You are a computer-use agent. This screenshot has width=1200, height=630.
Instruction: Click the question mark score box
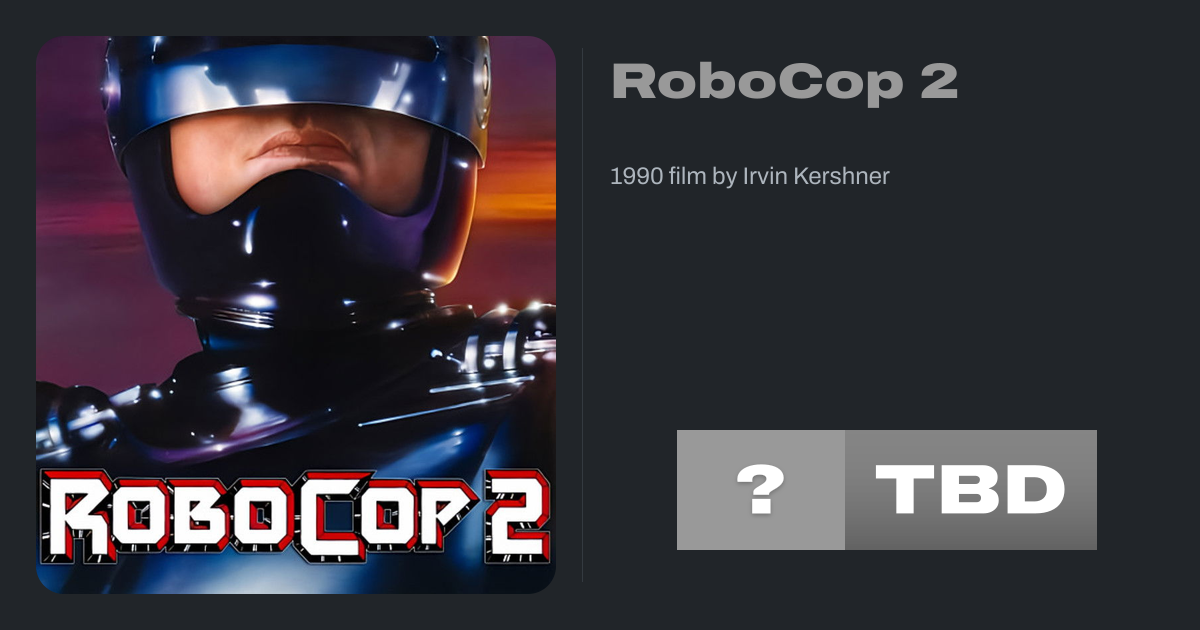click(x=761, y=490)
